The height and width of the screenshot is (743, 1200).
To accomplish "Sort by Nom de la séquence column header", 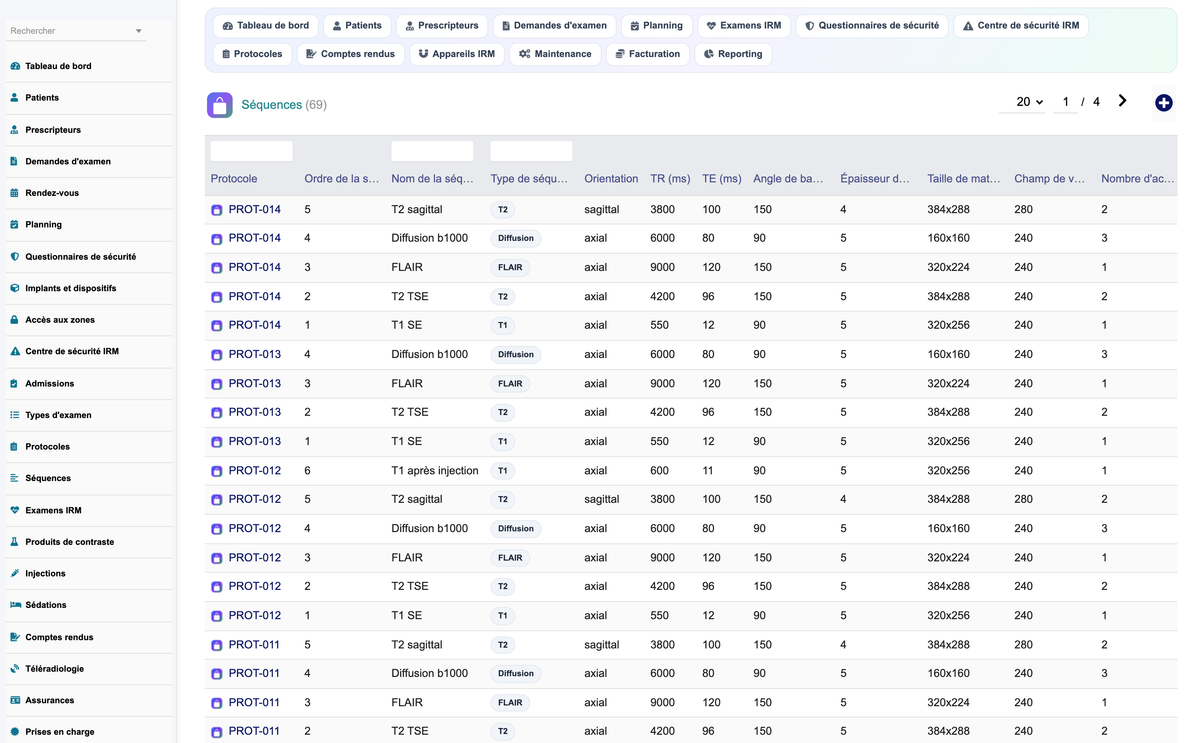I will pos(433,179).
